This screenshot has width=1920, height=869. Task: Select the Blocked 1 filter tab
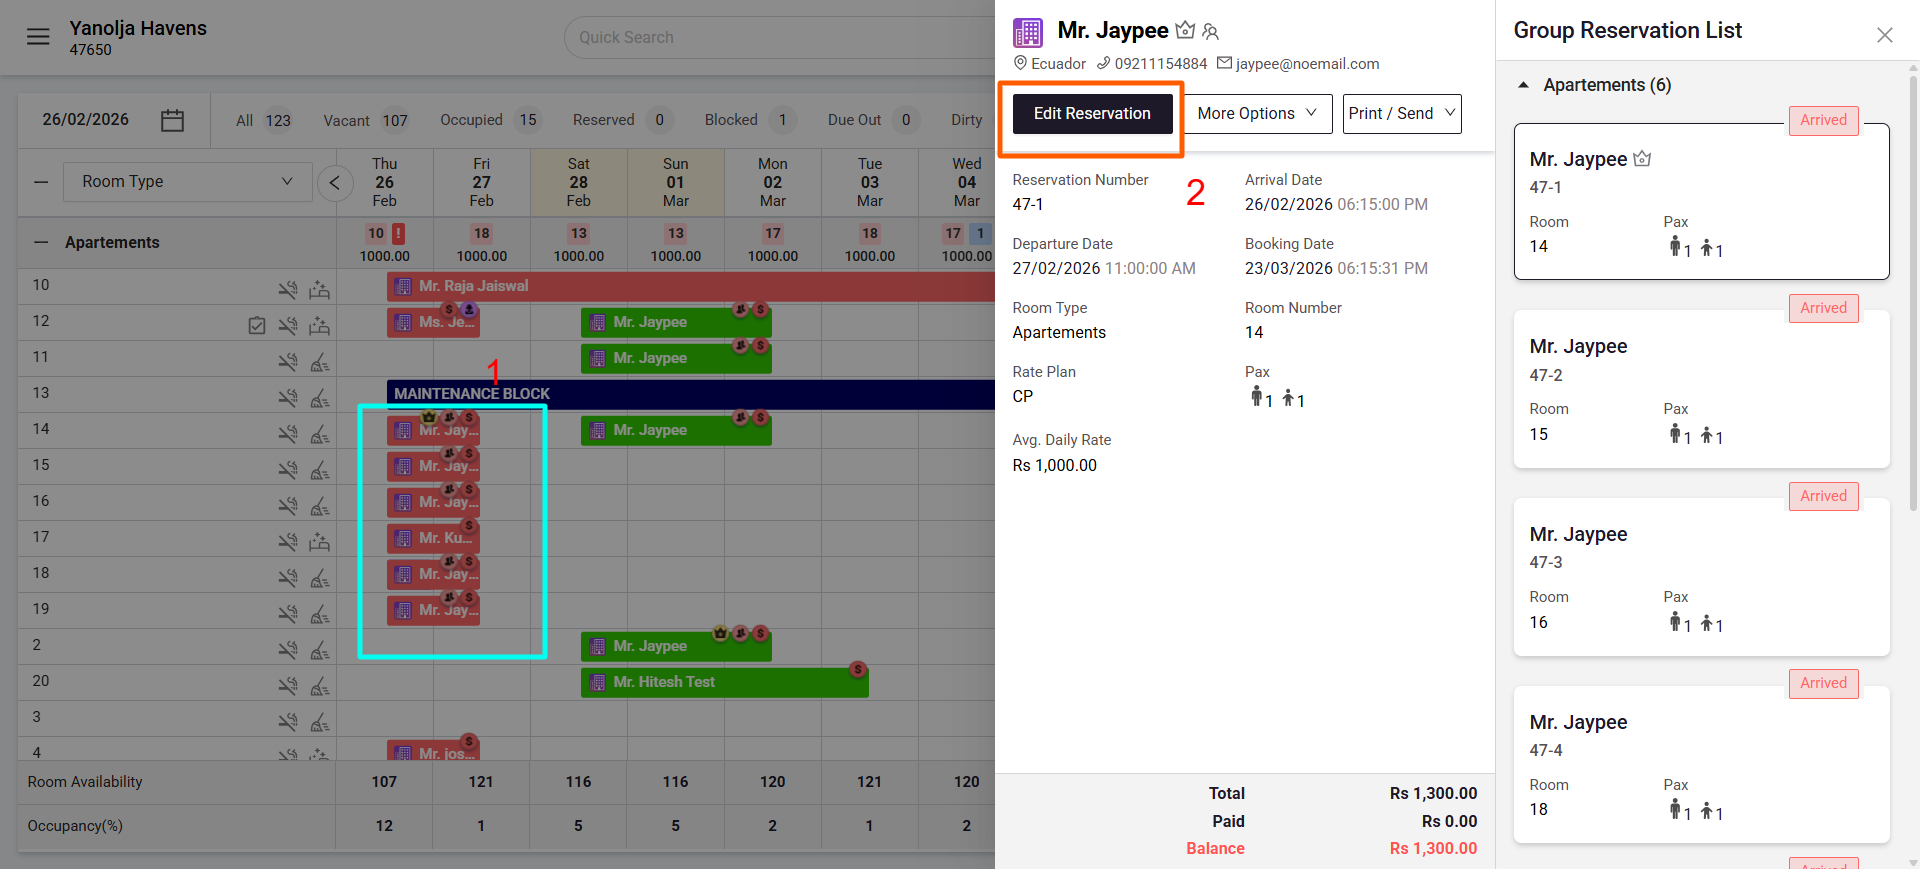click(750, 120)
